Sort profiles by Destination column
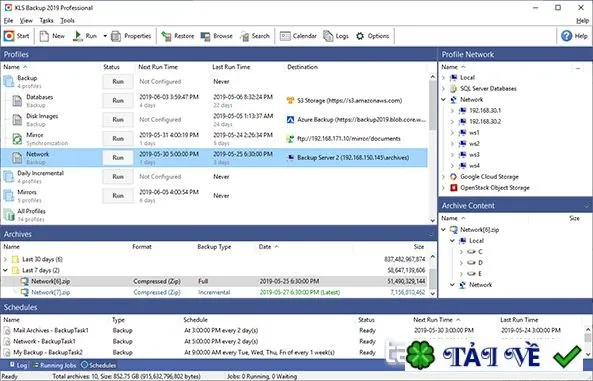593x381 pixels. (x=302, y=67)
